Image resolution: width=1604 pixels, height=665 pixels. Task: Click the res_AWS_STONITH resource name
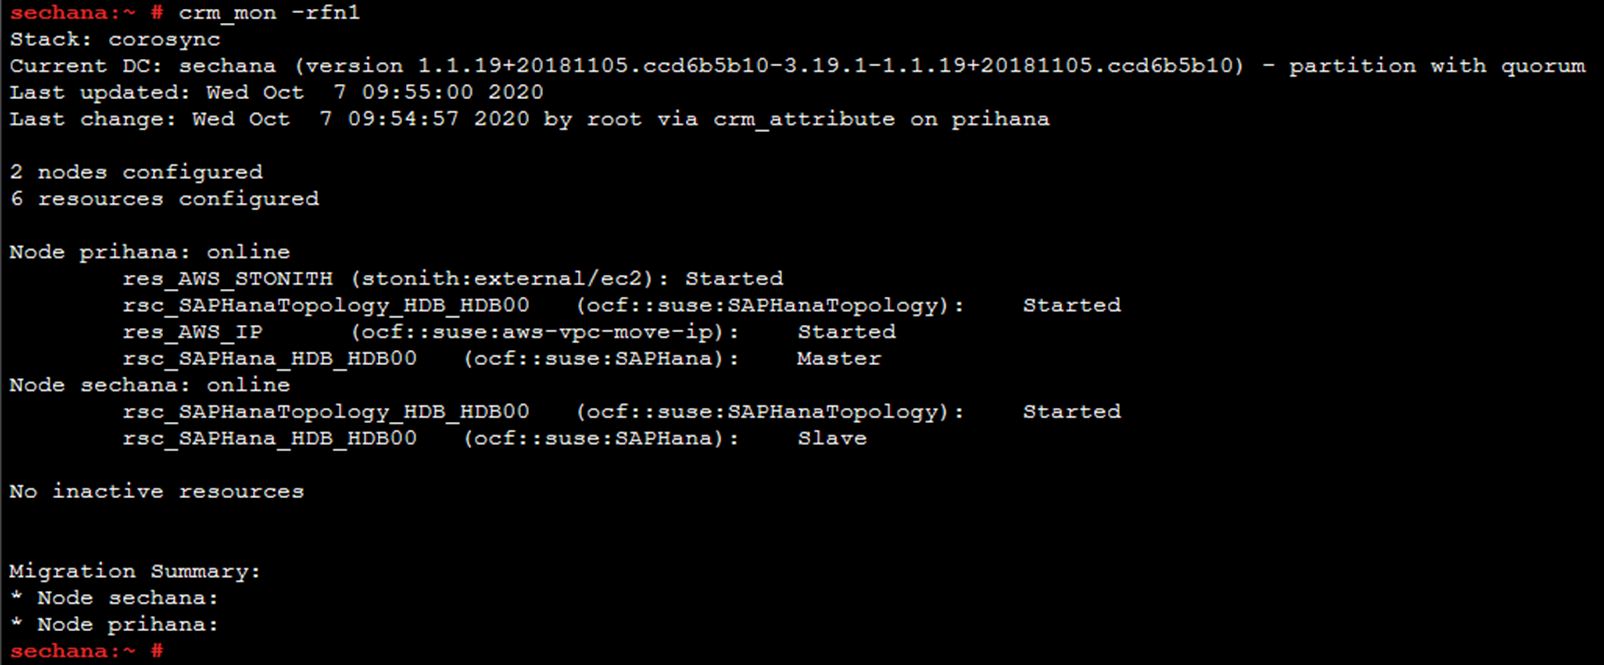227,279
